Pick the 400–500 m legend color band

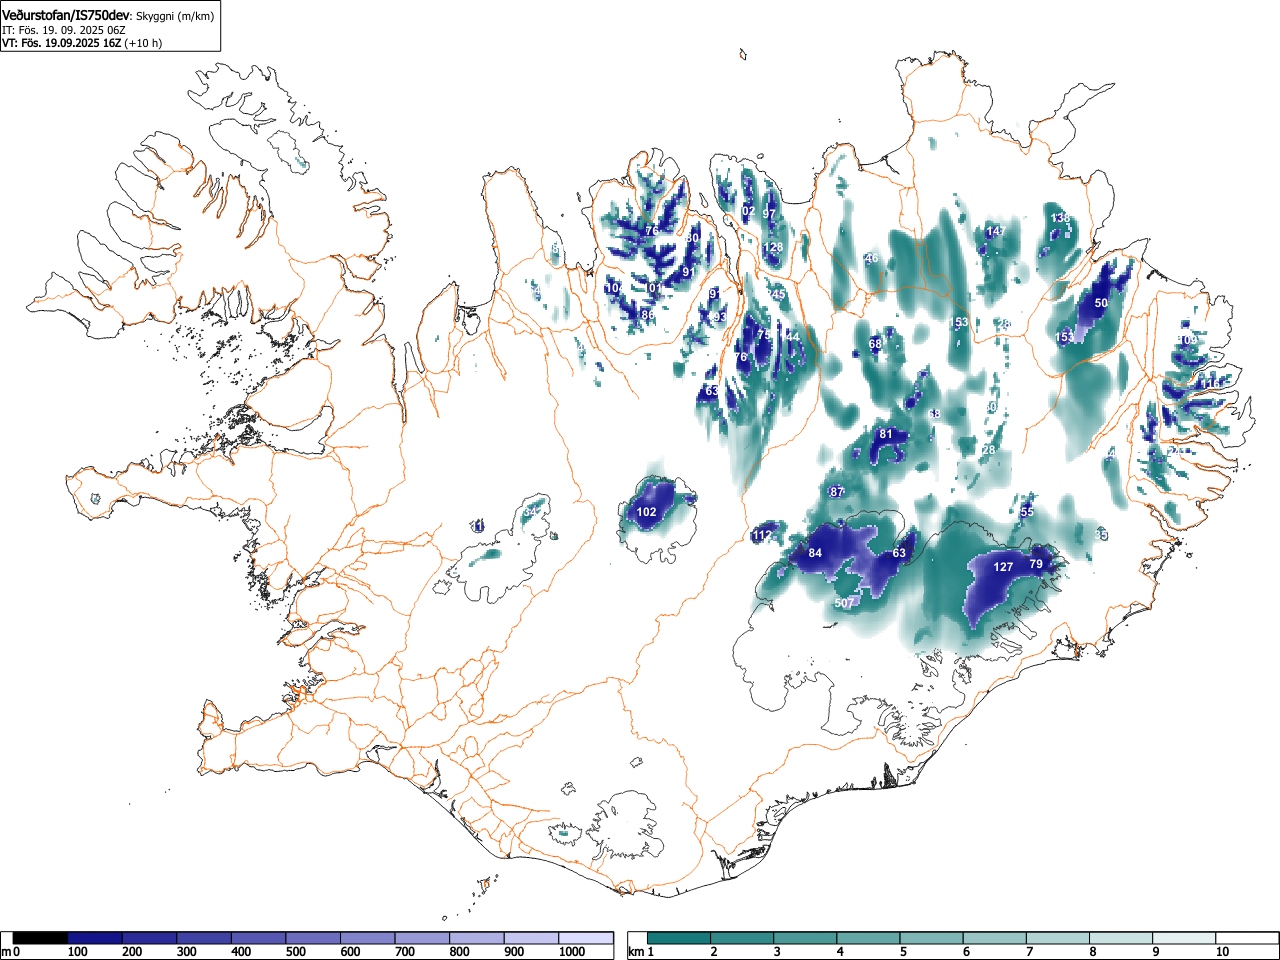[259, 938]
